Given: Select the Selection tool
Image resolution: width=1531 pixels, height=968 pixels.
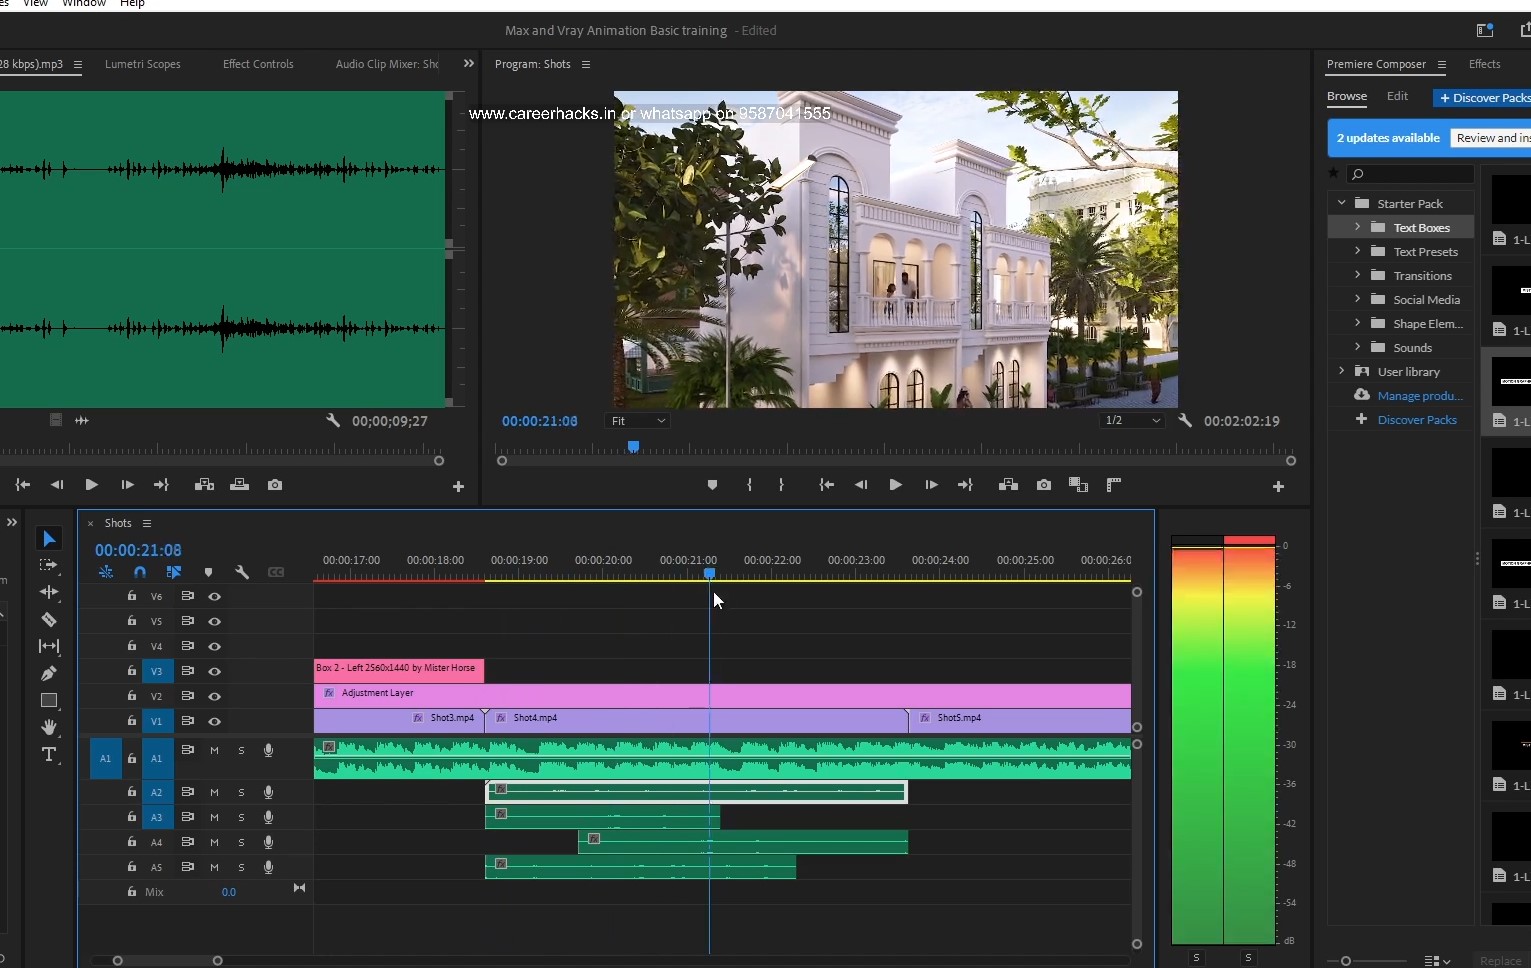Looking at the screenshot, I should (48, 538).
